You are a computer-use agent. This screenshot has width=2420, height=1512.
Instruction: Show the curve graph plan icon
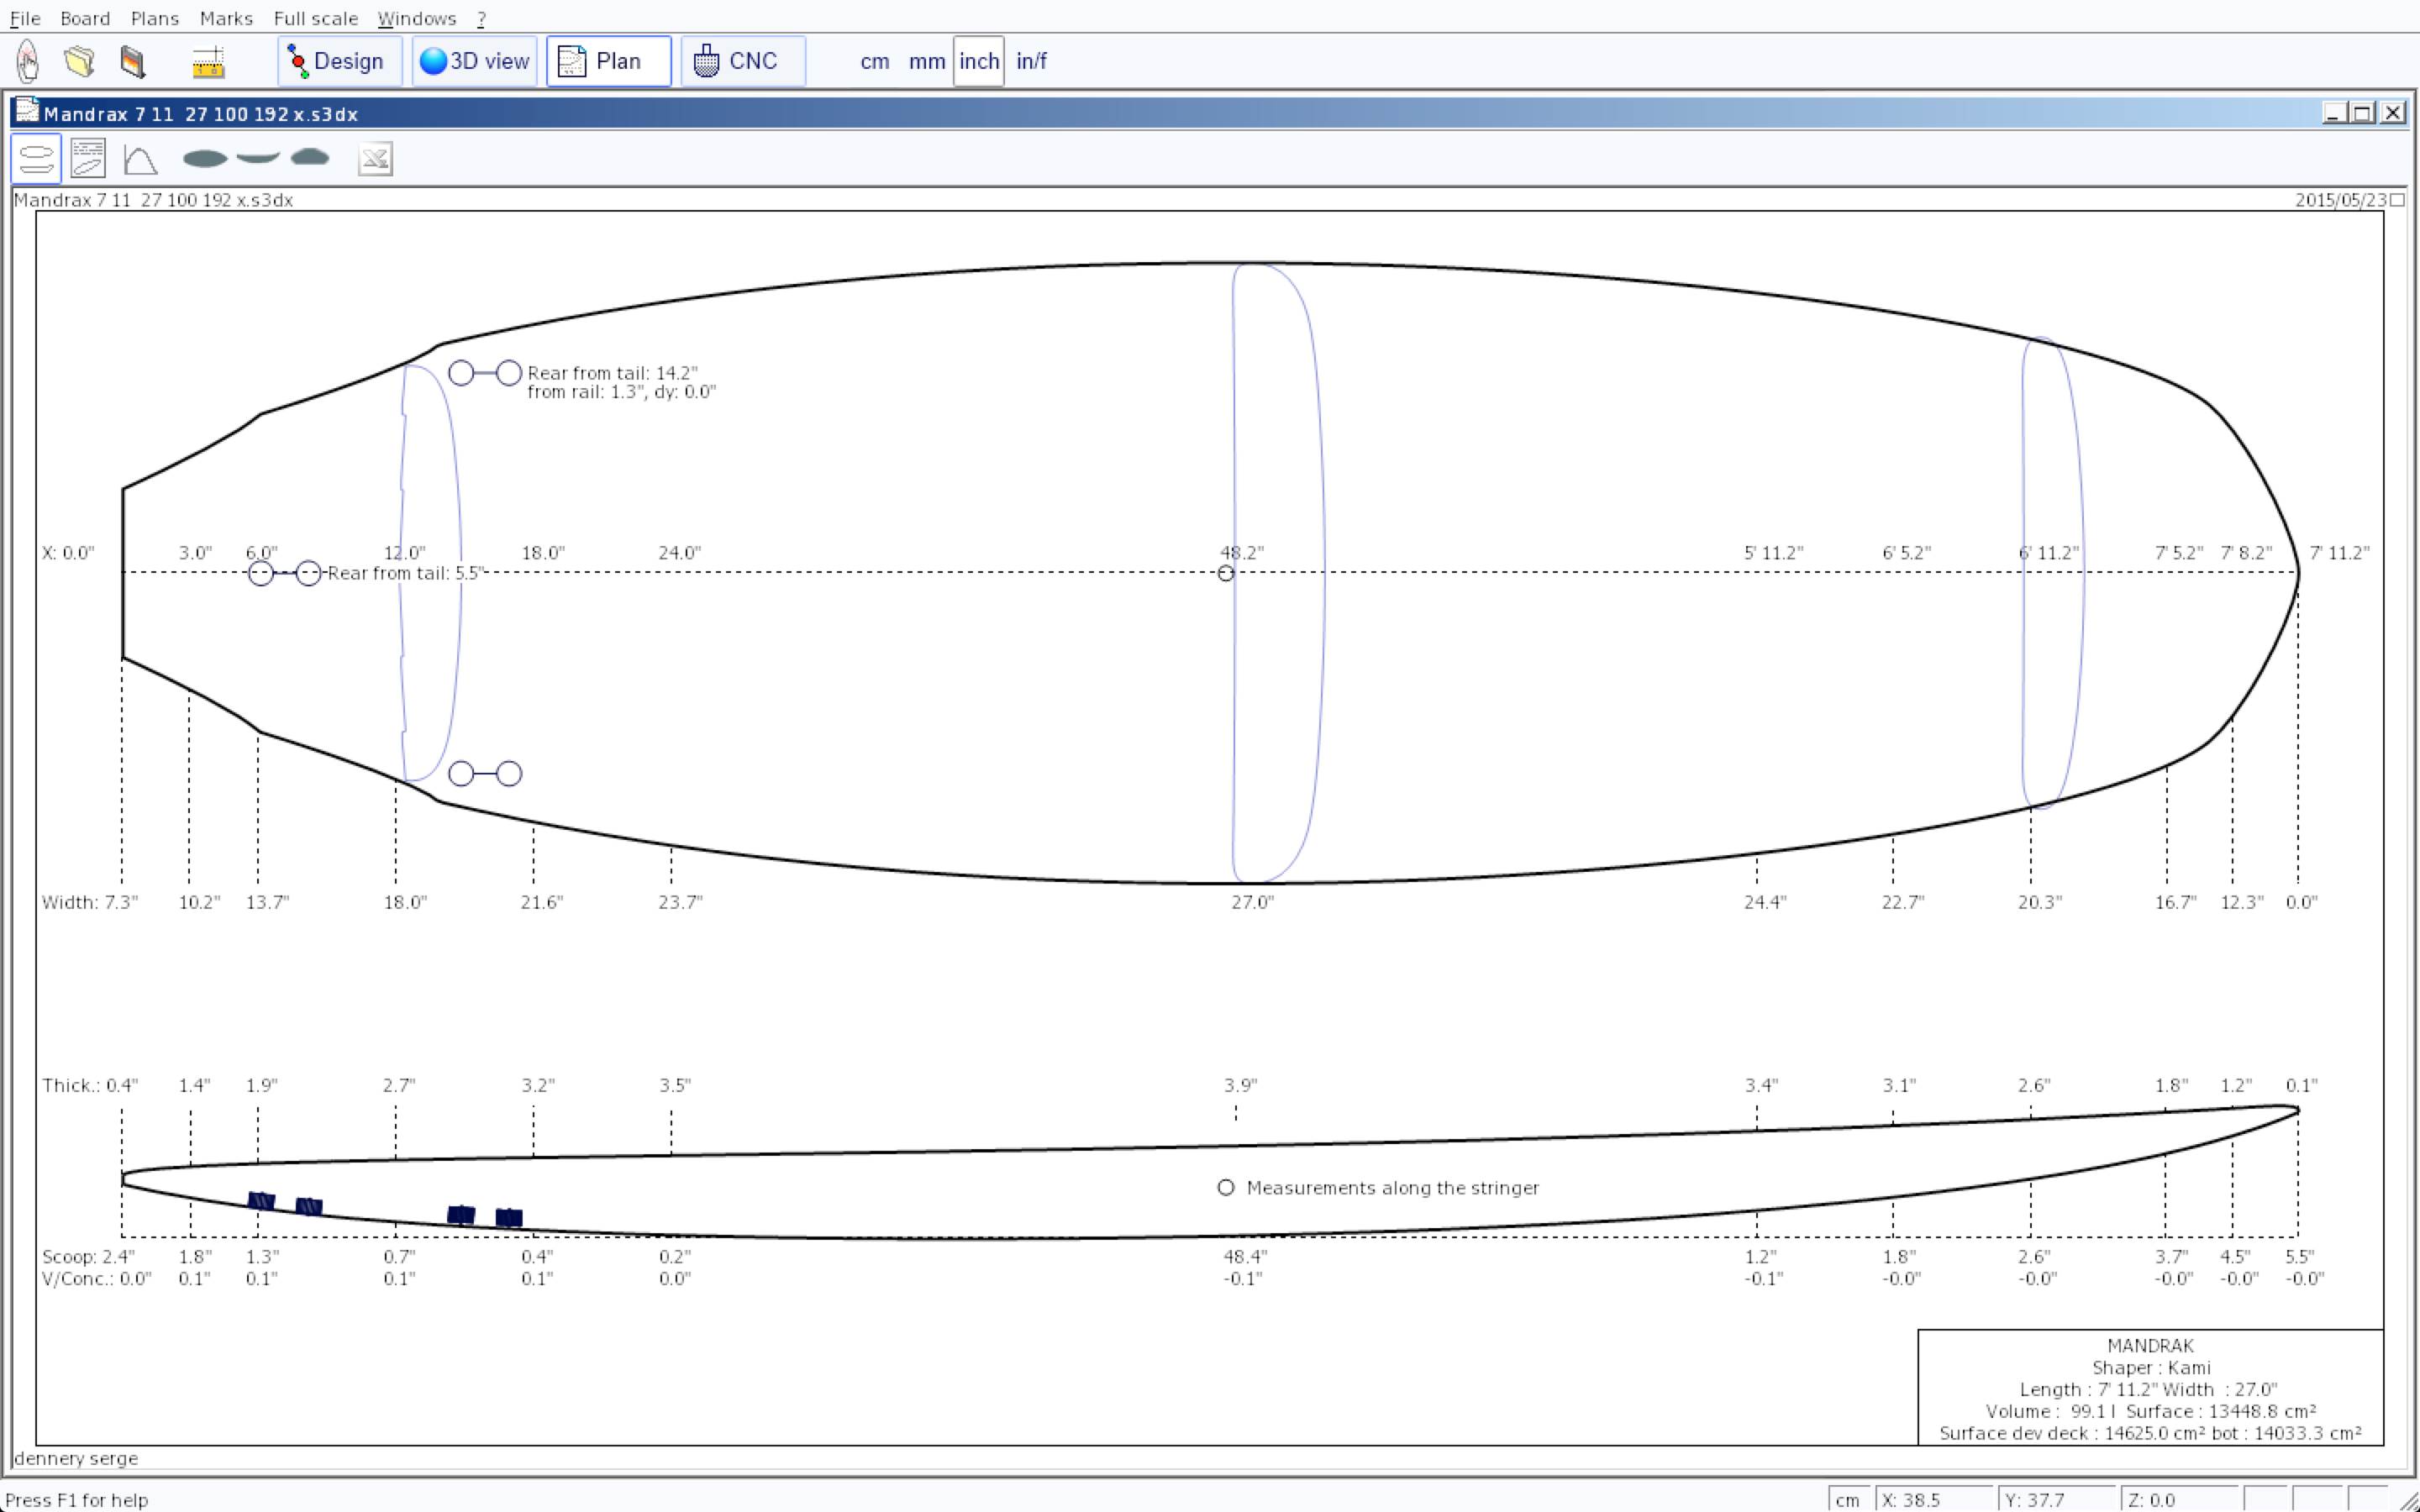[140, 159]
